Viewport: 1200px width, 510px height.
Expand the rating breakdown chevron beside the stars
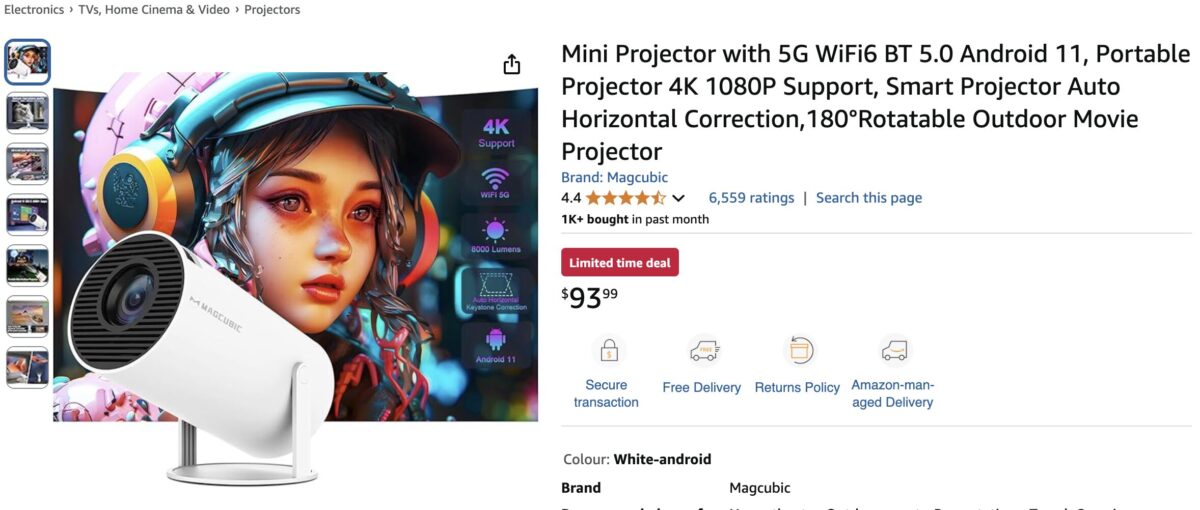tap(679, 198)
